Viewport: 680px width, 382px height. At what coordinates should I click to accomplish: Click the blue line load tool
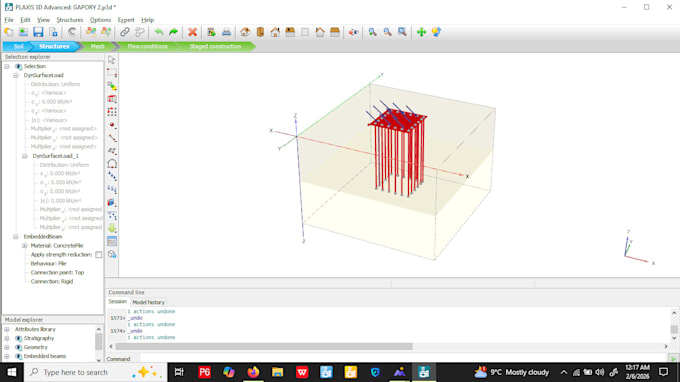[x=112, y=189]
